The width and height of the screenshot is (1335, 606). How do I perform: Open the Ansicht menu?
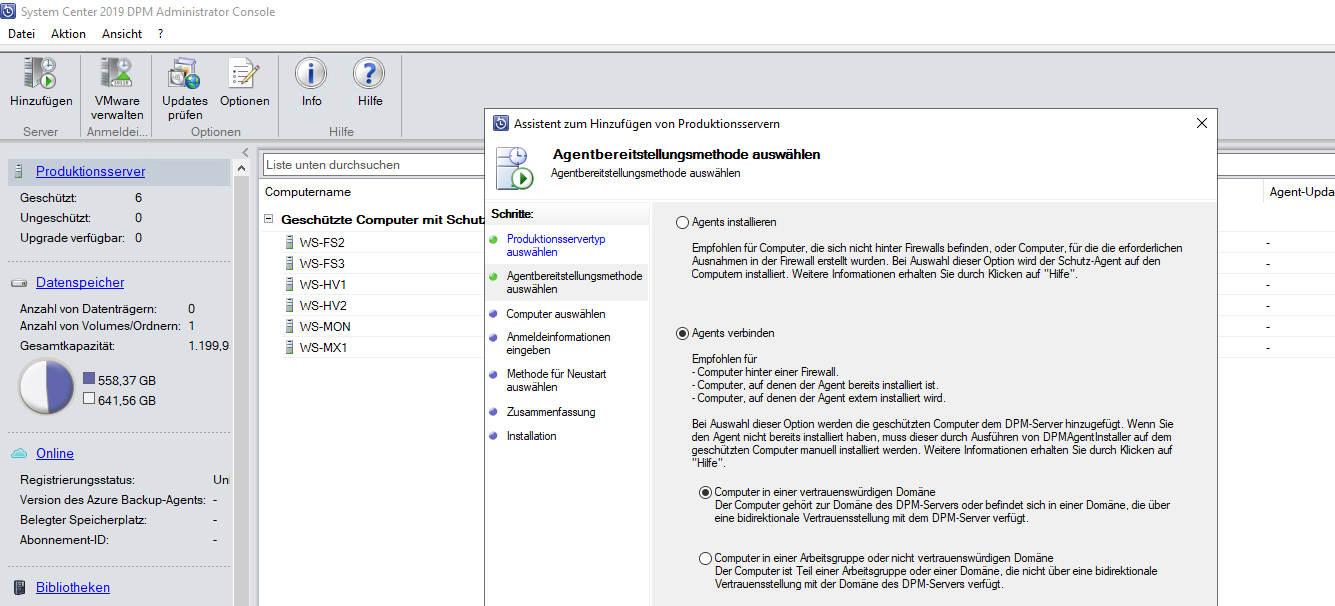tap(122, 34)
